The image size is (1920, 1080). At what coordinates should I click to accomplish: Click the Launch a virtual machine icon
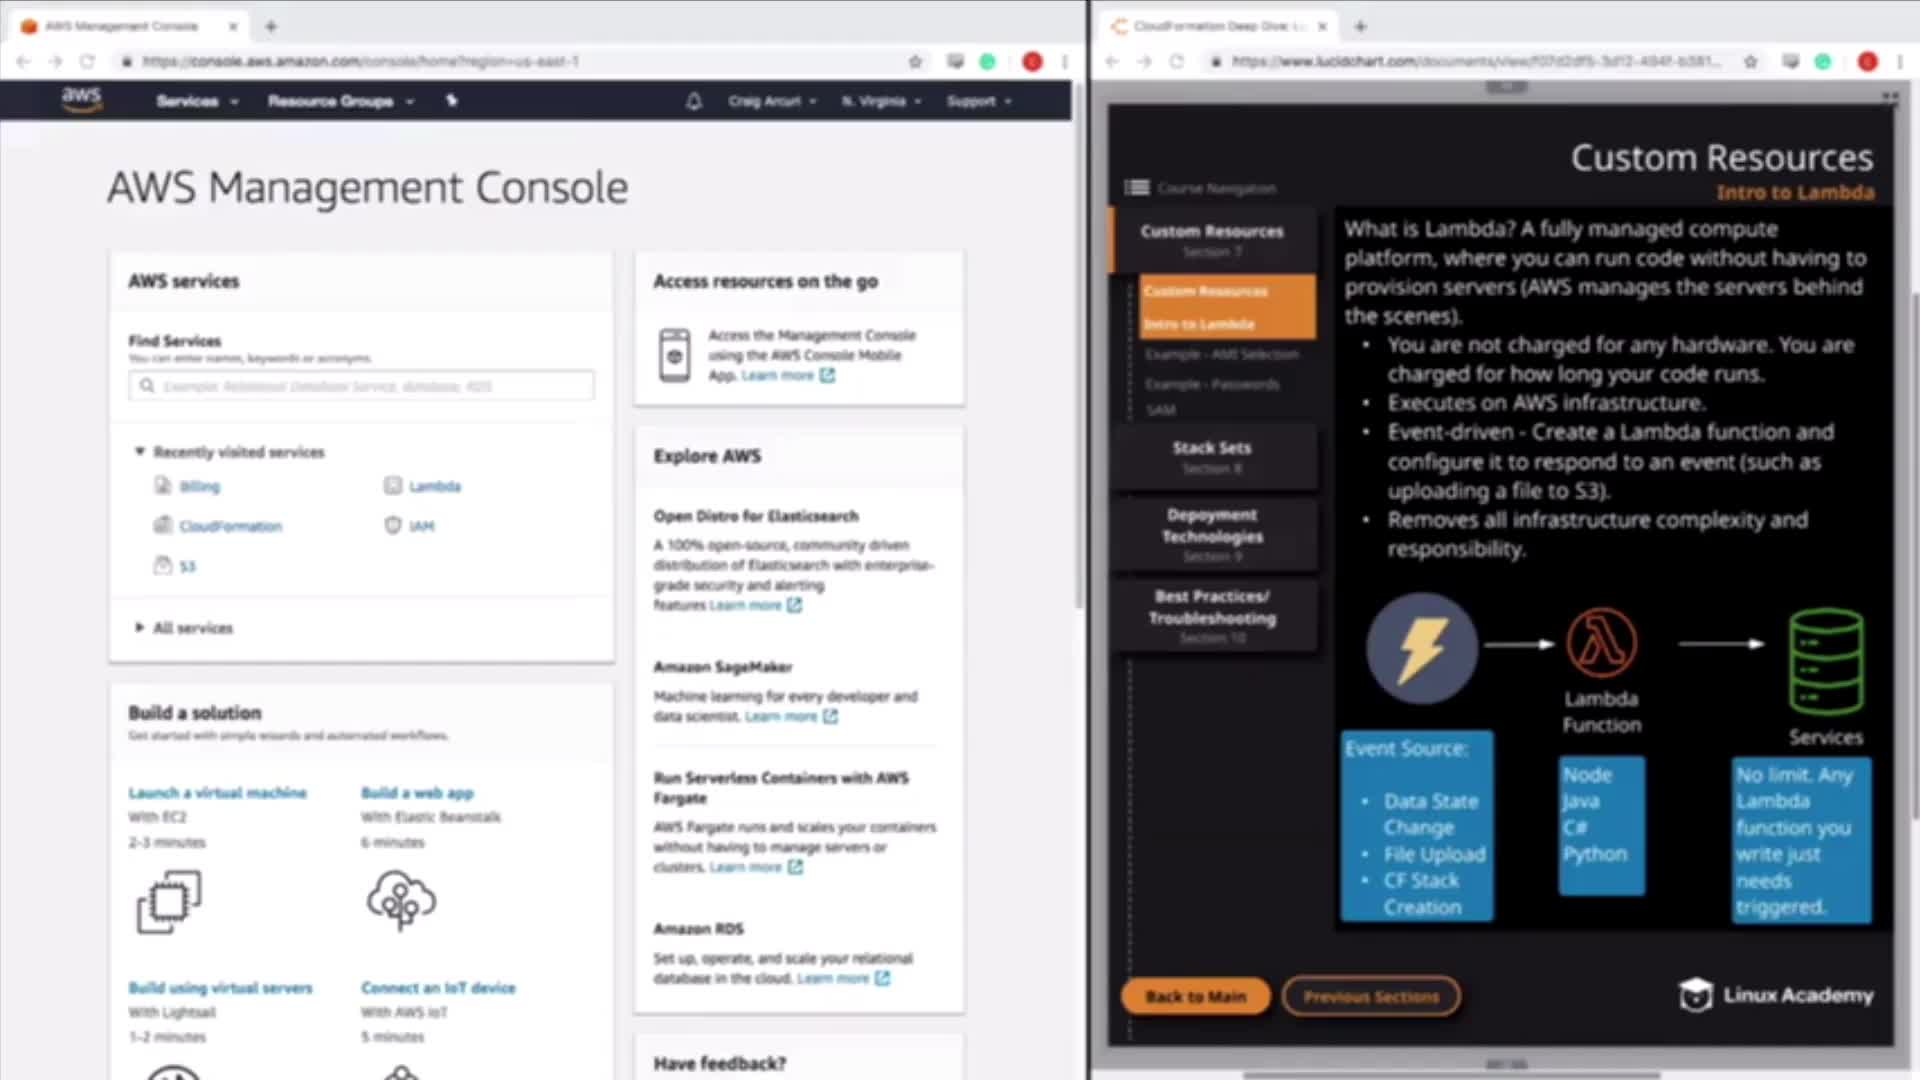(x=169, y=901)
